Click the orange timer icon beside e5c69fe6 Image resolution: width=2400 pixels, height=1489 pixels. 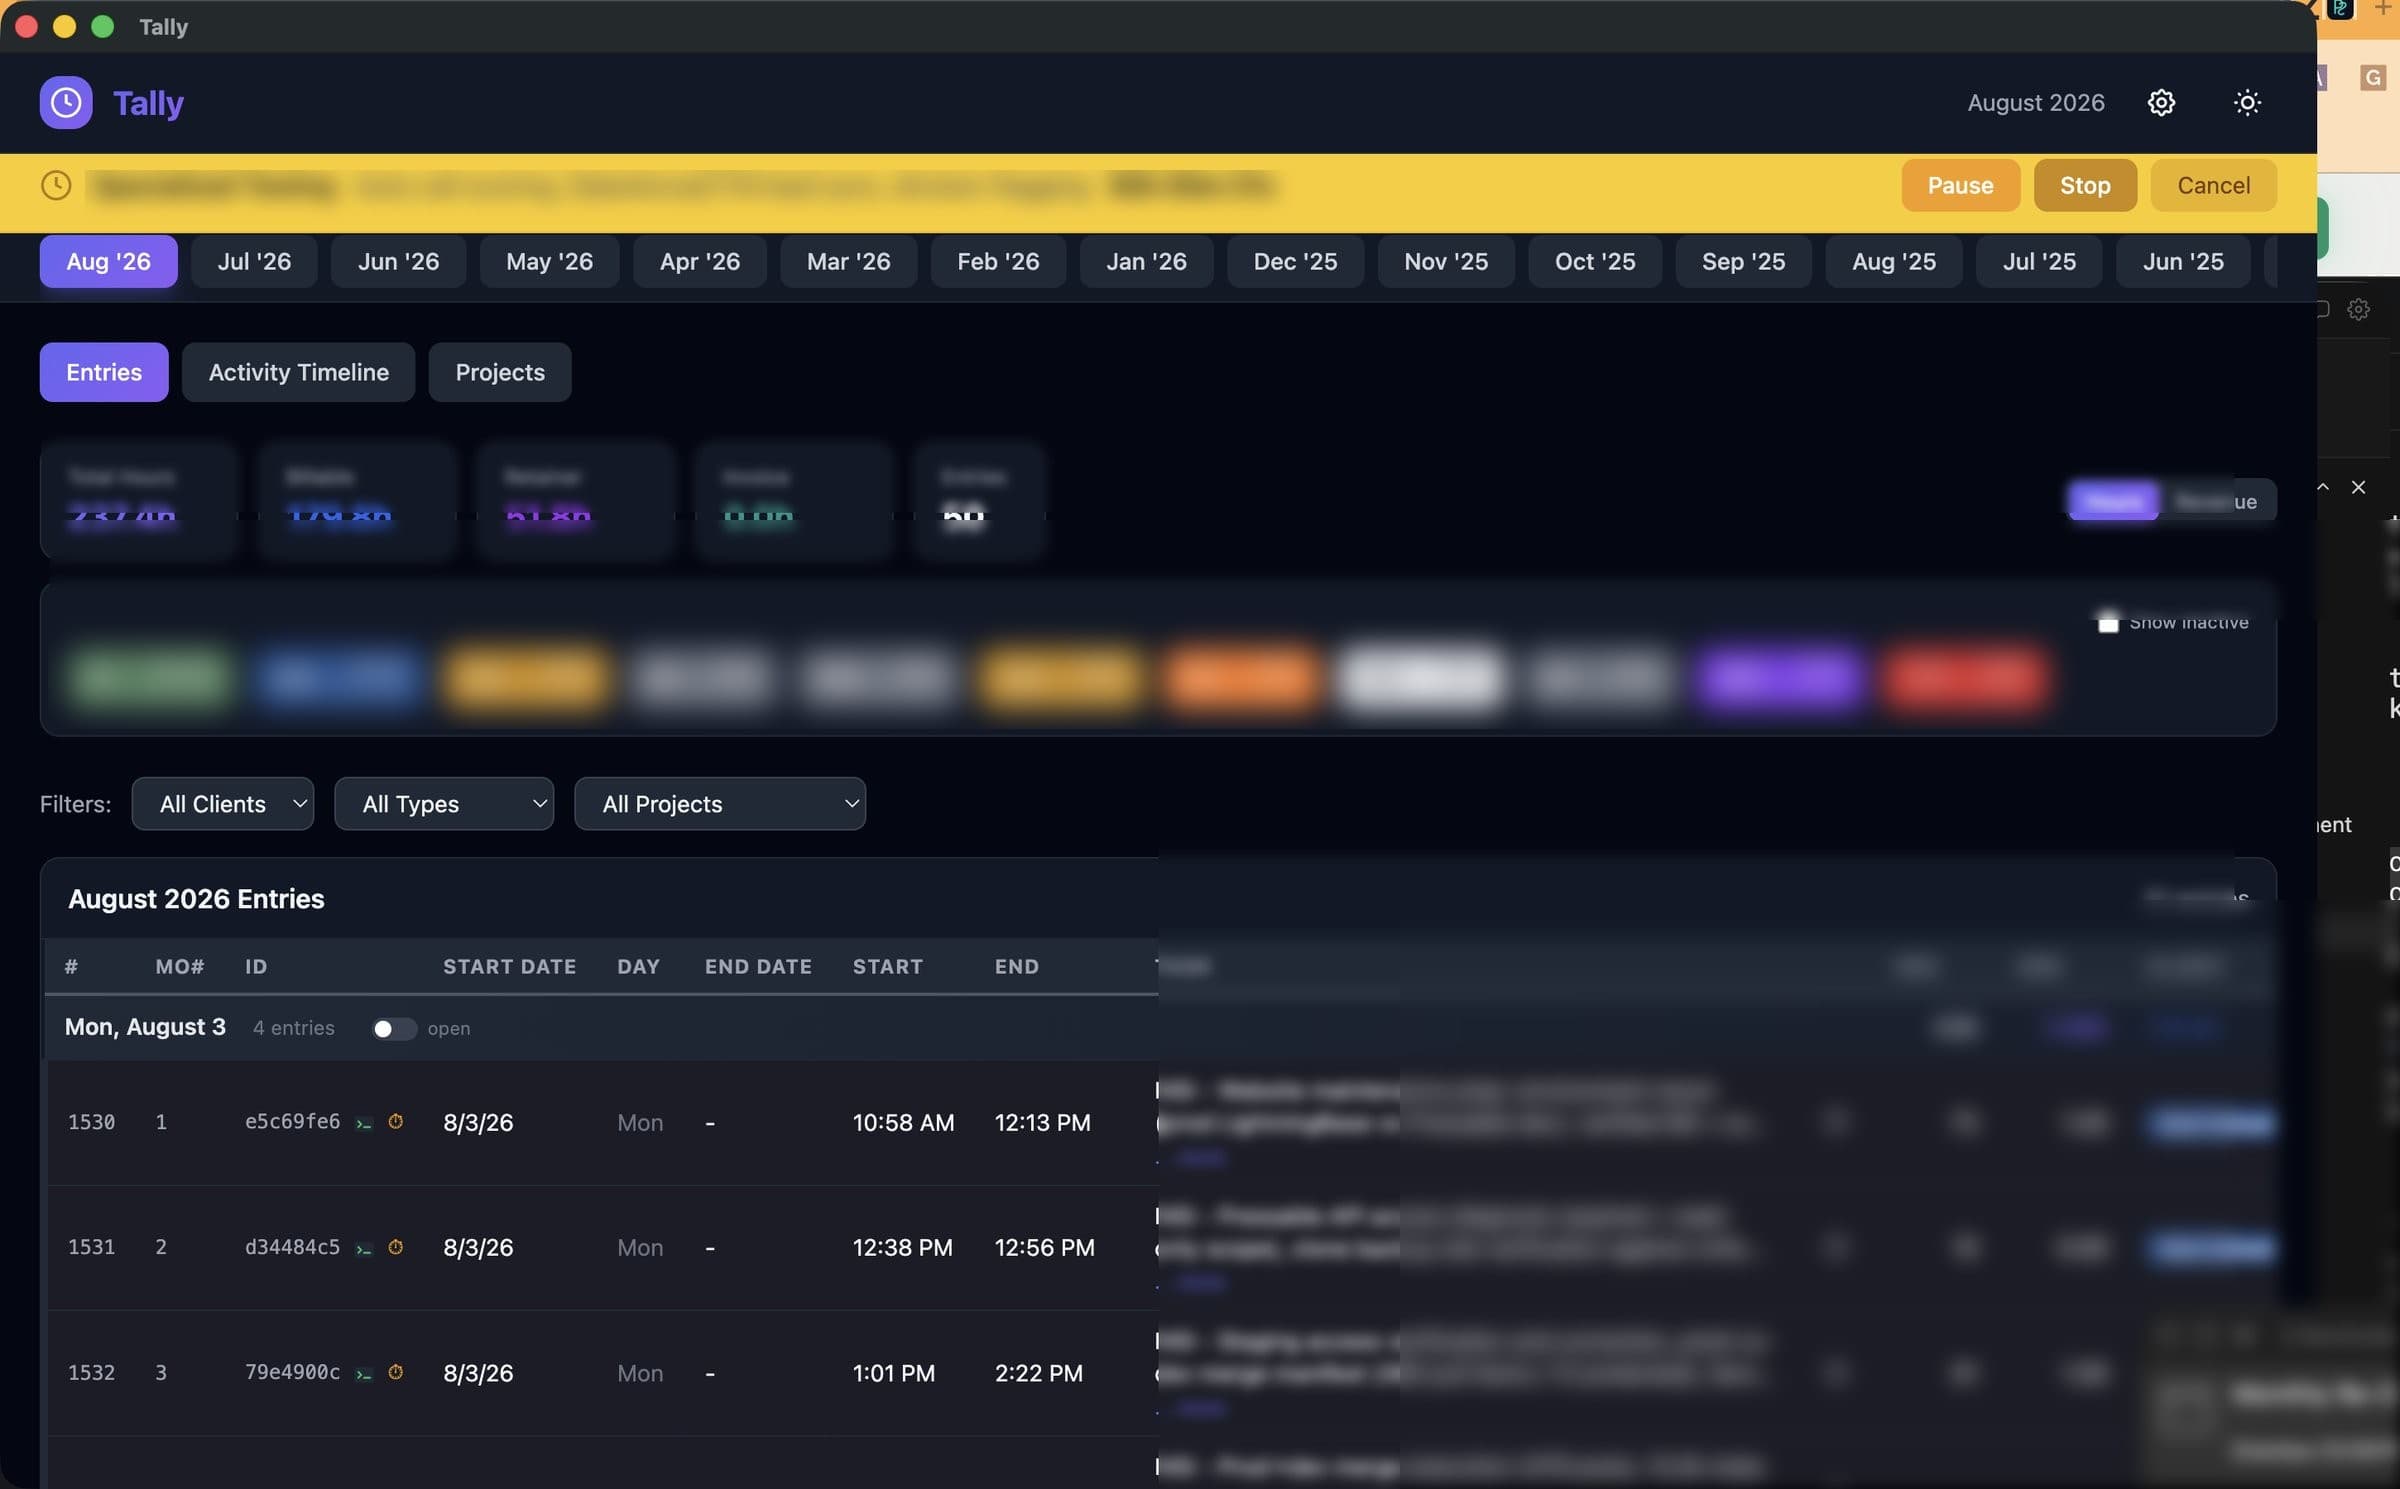coord(396,1122)
